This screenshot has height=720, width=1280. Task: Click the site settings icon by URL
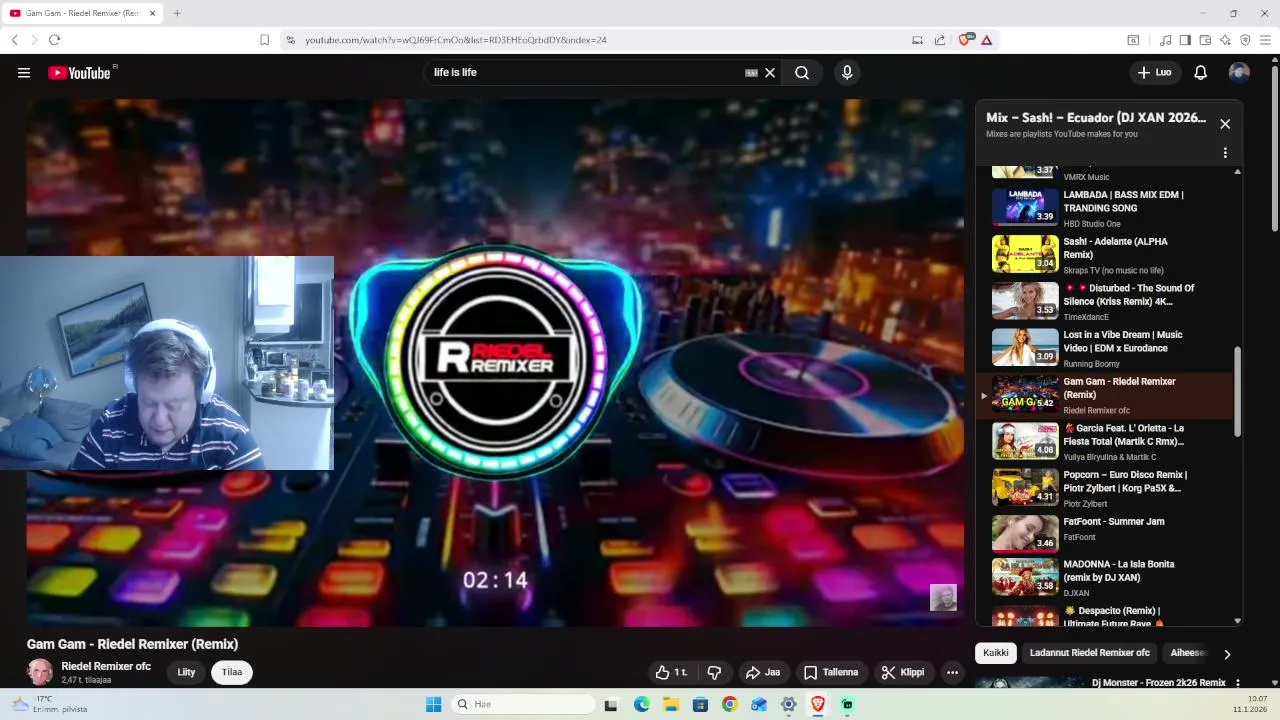click(x=290, y=40)
